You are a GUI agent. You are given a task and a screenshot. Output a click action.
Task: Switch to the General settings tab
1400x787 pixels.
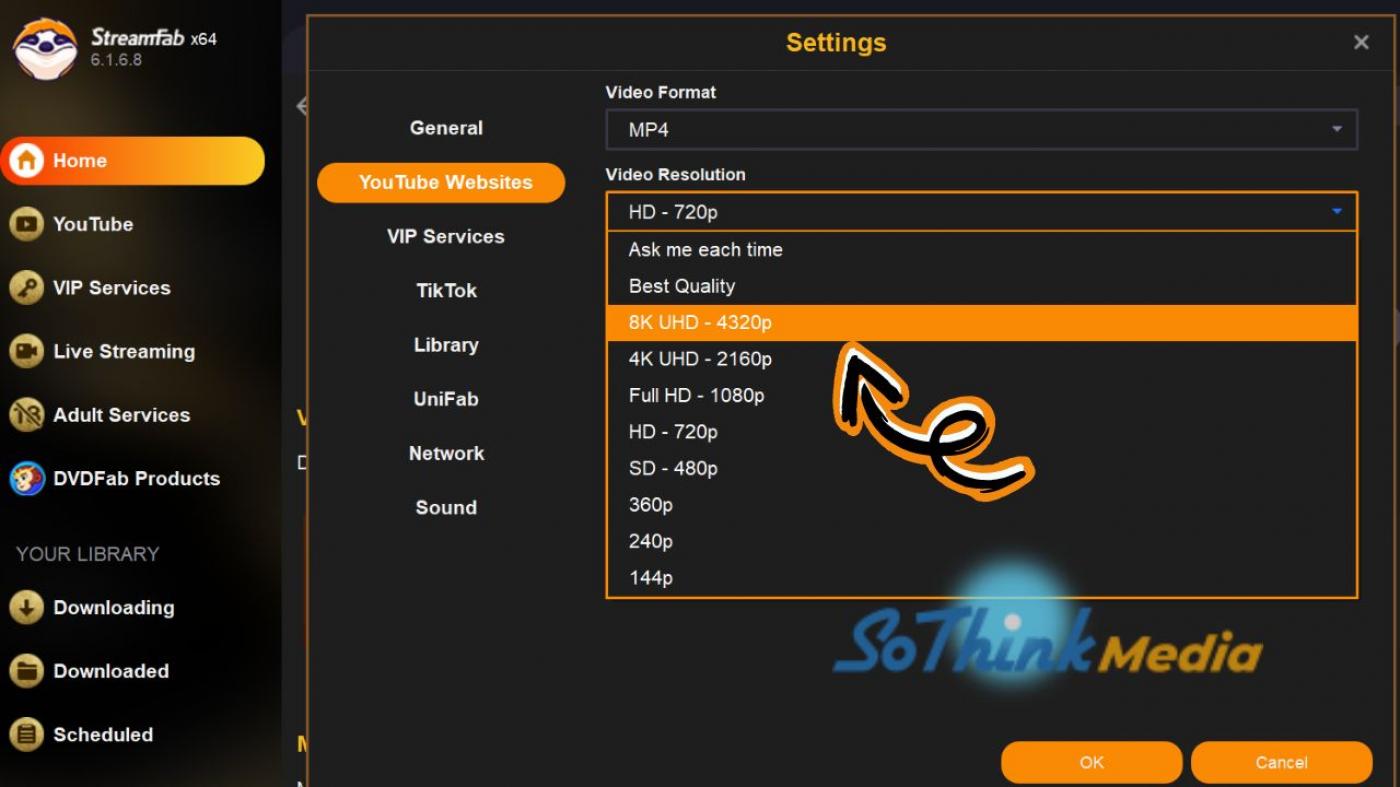[x=446, y=128]
